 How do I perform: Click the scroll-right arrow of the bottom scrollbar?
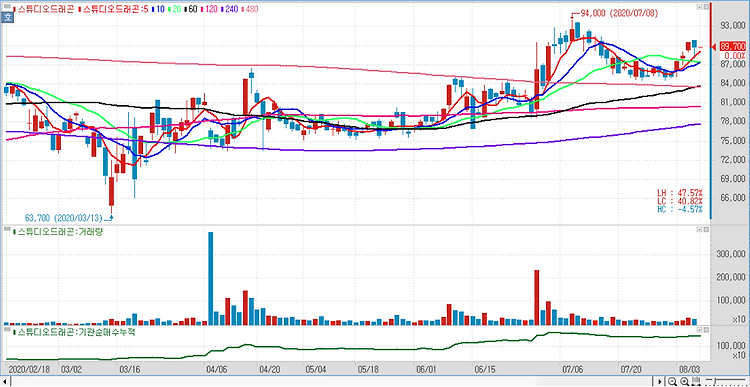660,381
